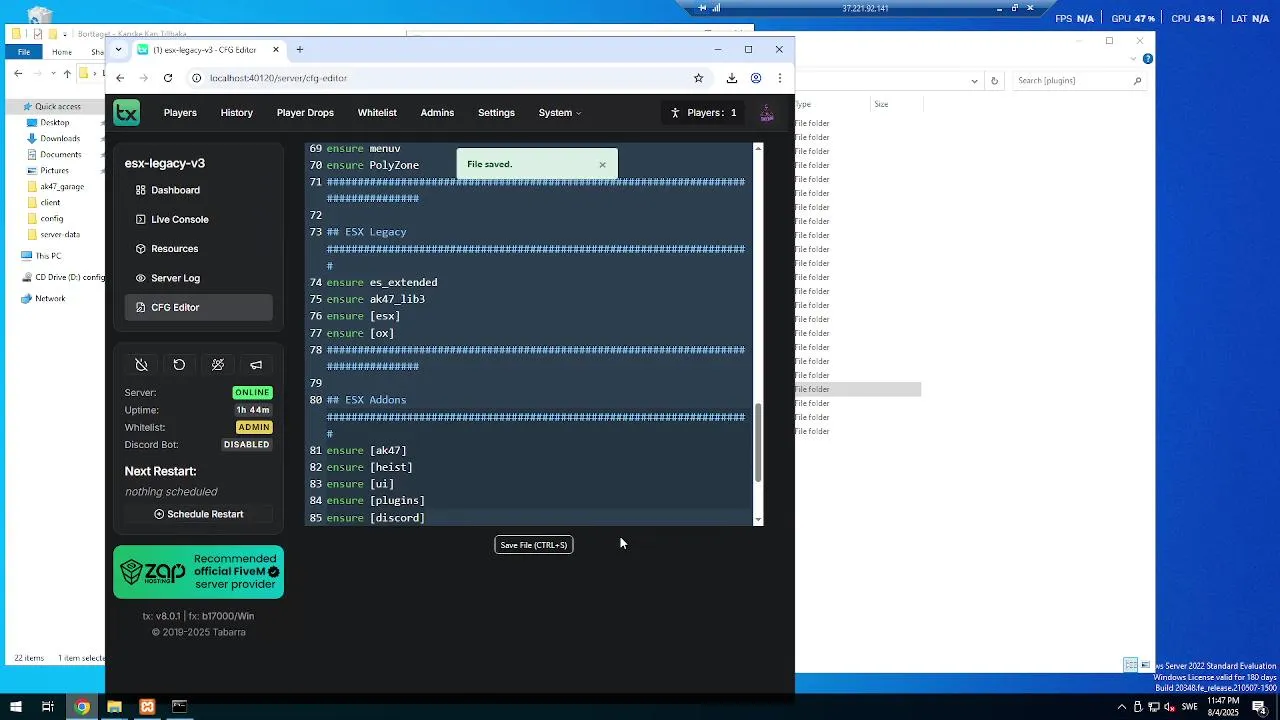
Task: Open the Chrome tab search dropdown
Action: 119,49
